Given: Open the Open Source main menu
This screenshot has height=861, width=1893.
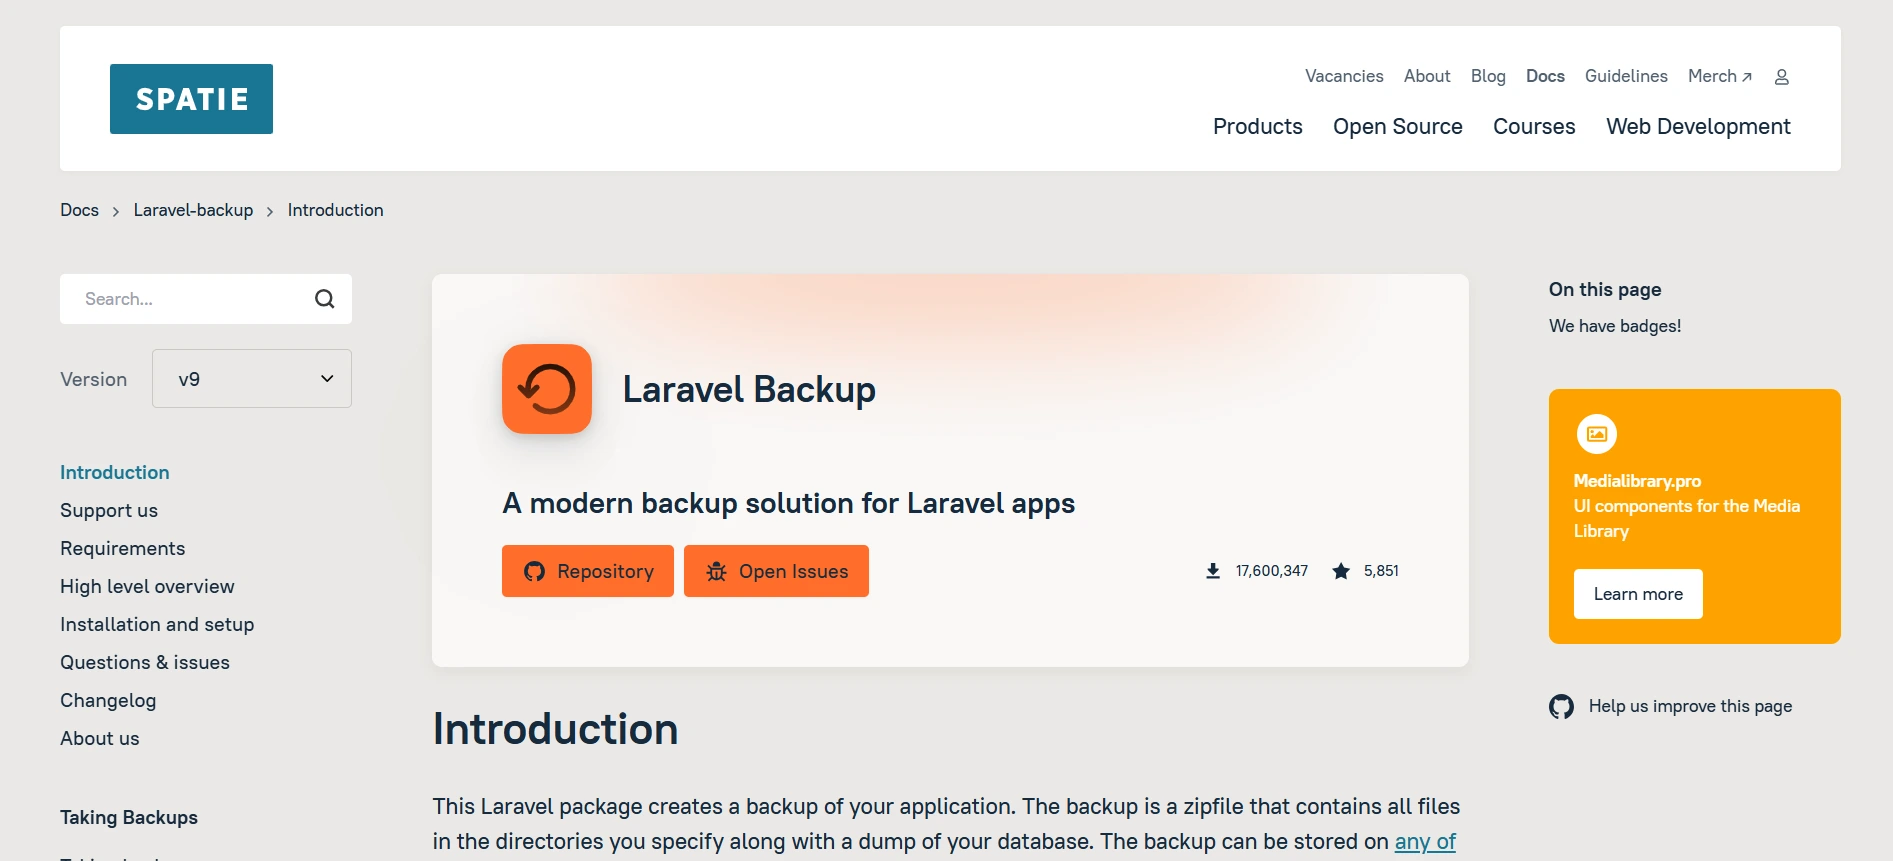Looking at the screenshot, I should [1398, 126].
